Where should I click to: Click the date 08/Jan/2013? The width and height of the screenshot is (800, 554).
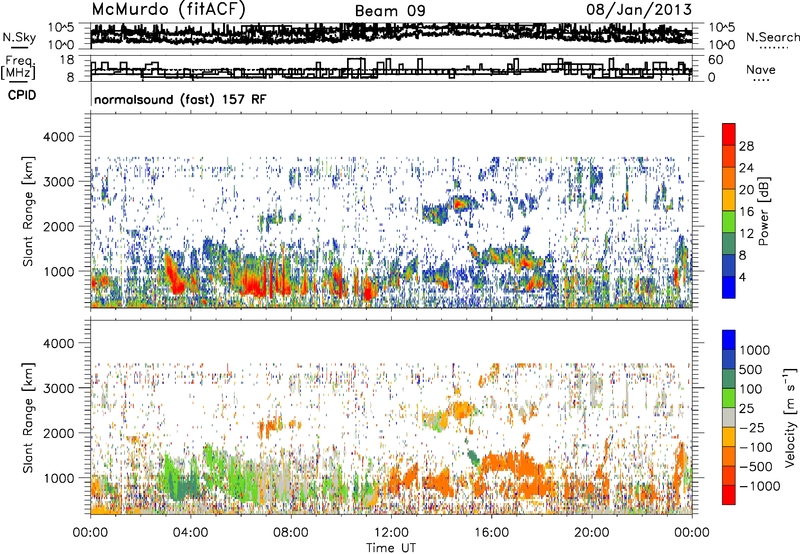point(639,10)
